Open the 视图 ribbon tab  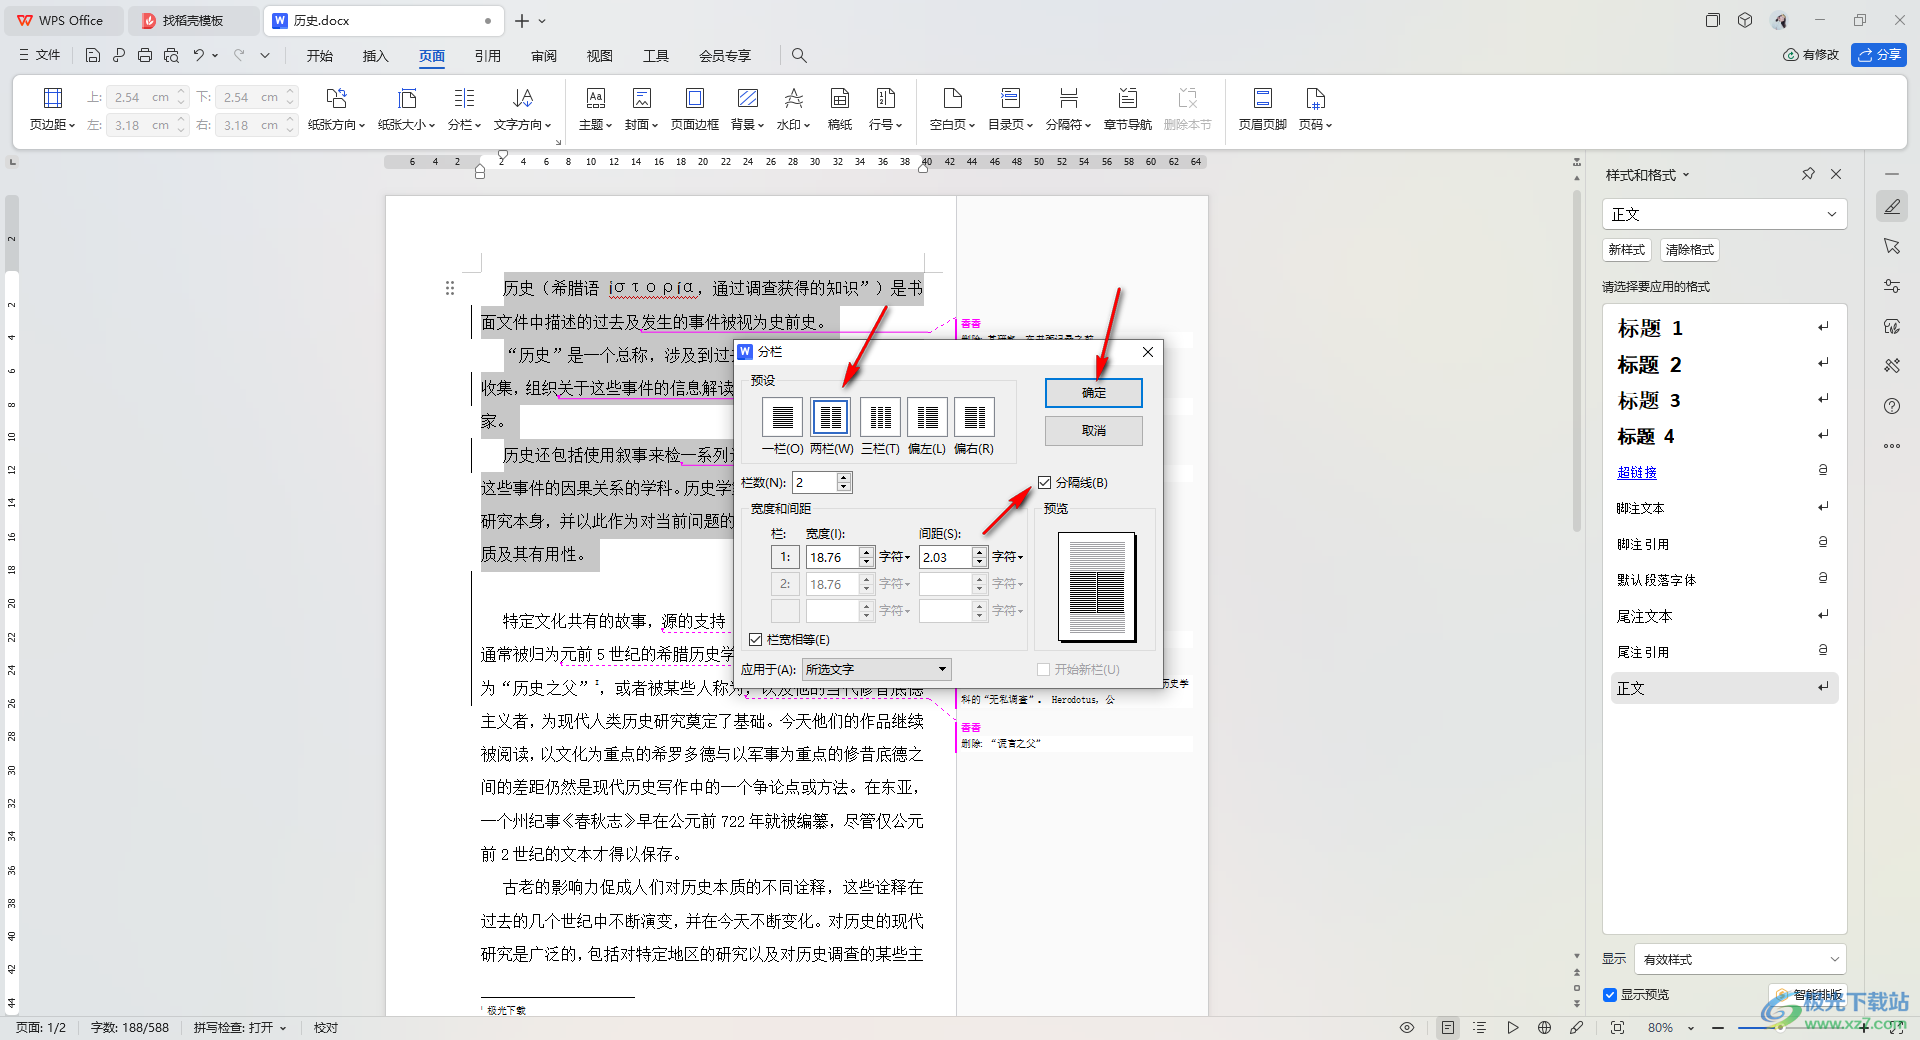(x=600, y=56)
